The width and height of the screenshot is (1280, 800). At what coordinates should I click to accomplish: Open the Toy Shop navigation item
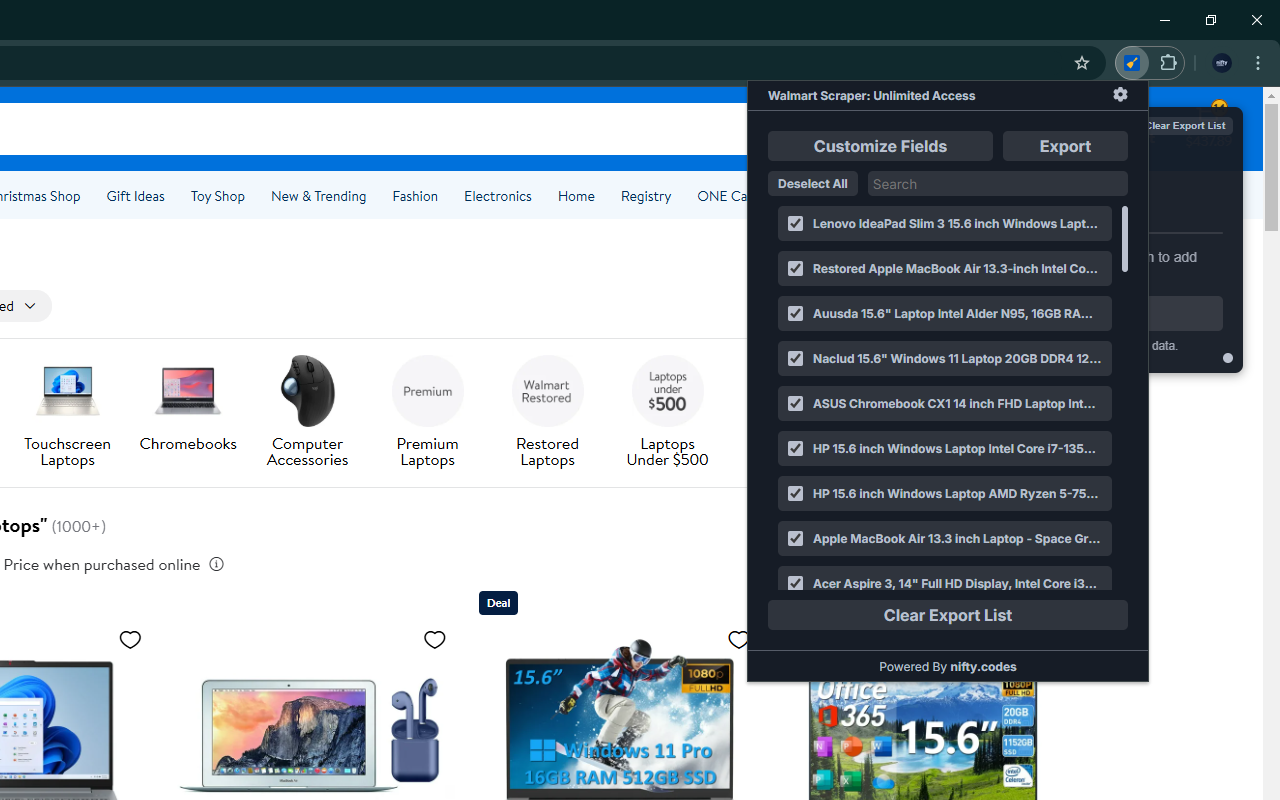(x=217, y=196)
